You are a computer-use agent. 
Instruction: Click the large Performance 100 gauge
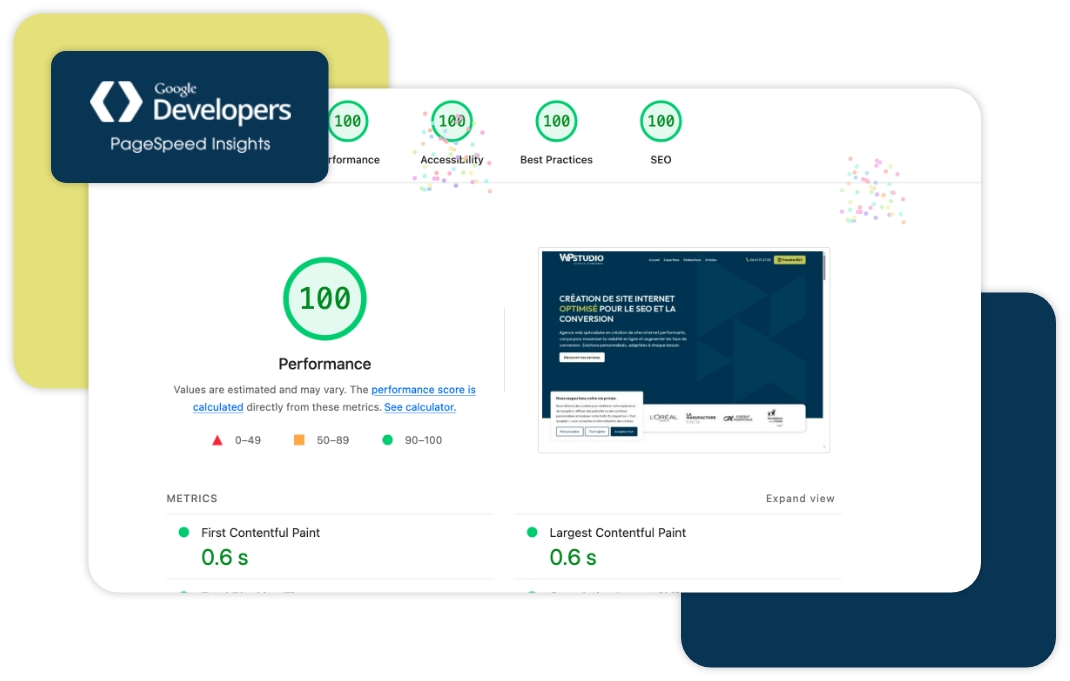(x=325, y=299)
